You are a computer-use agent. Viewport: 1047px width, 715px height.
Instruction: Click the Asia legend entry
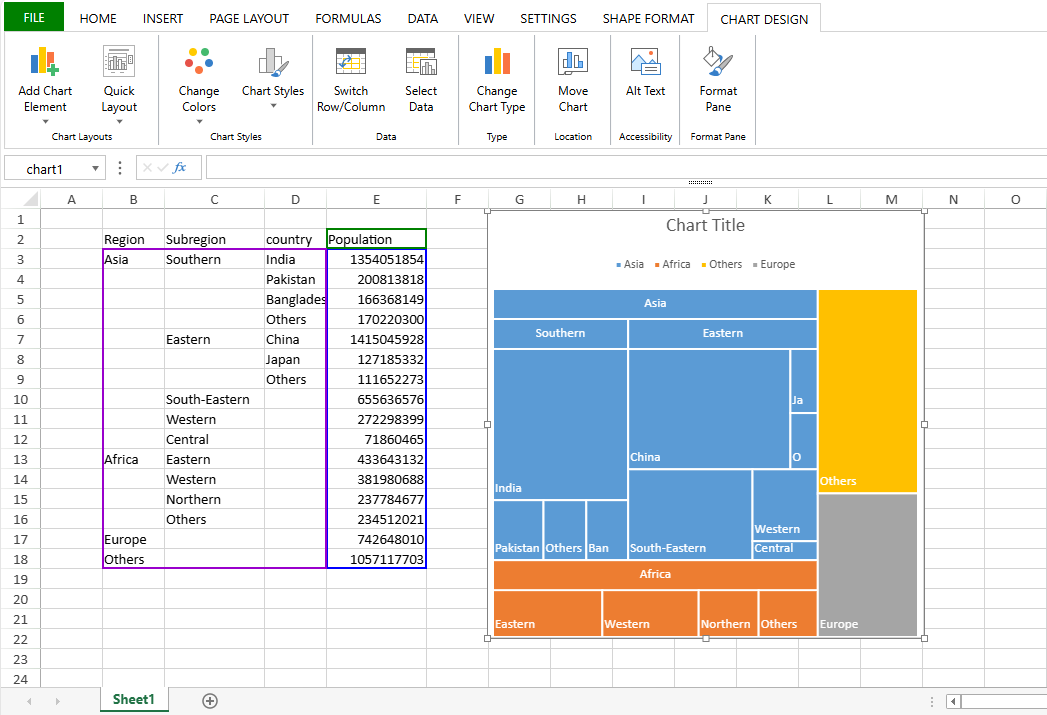point(630,264)
